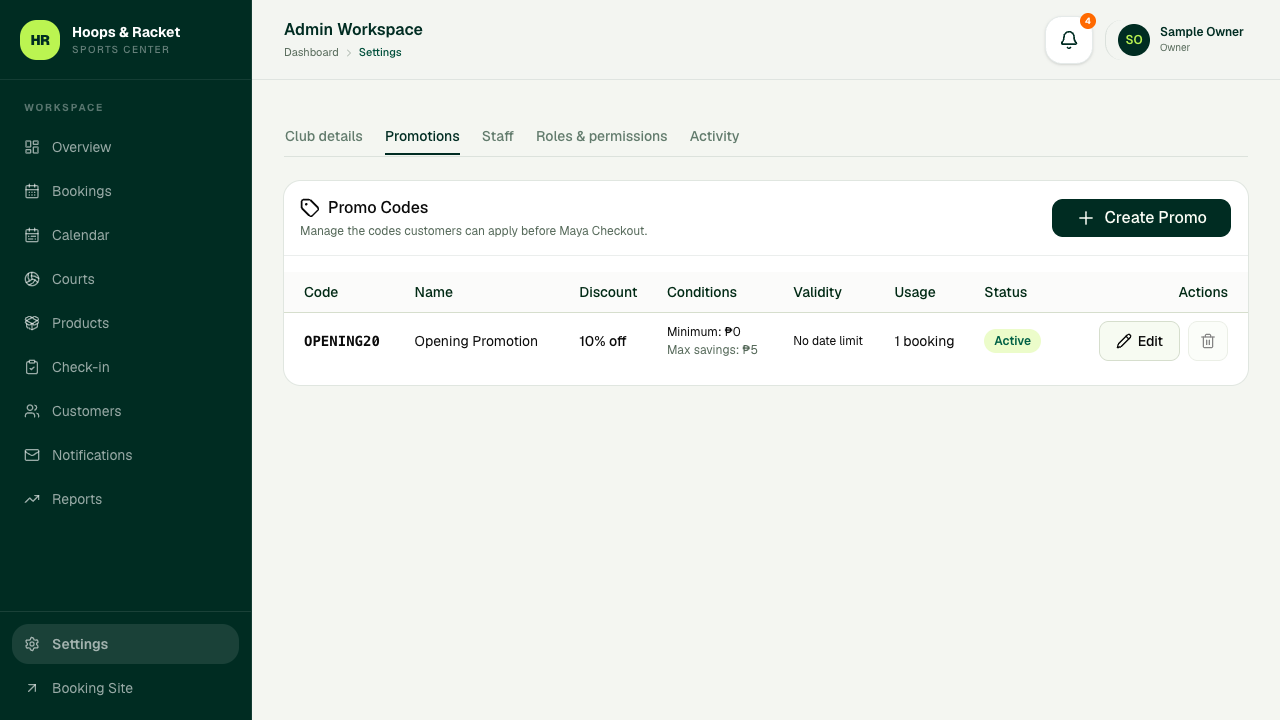Click the HR logo badge
This screenshot has width=1280, height=720.
[40, 40]
